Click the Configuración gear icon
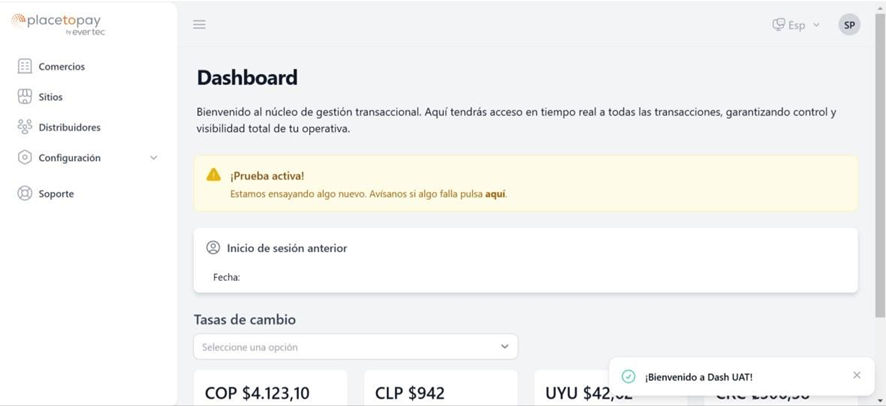 [x=25, y=158]
